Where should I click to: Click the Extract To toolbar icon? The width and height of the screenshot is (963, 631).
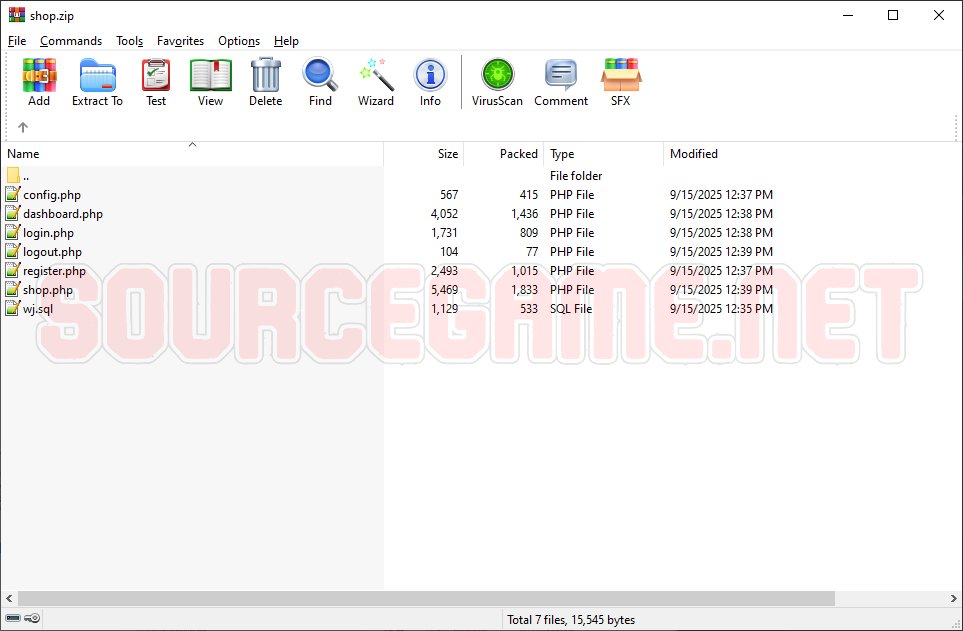coord(97,81)
